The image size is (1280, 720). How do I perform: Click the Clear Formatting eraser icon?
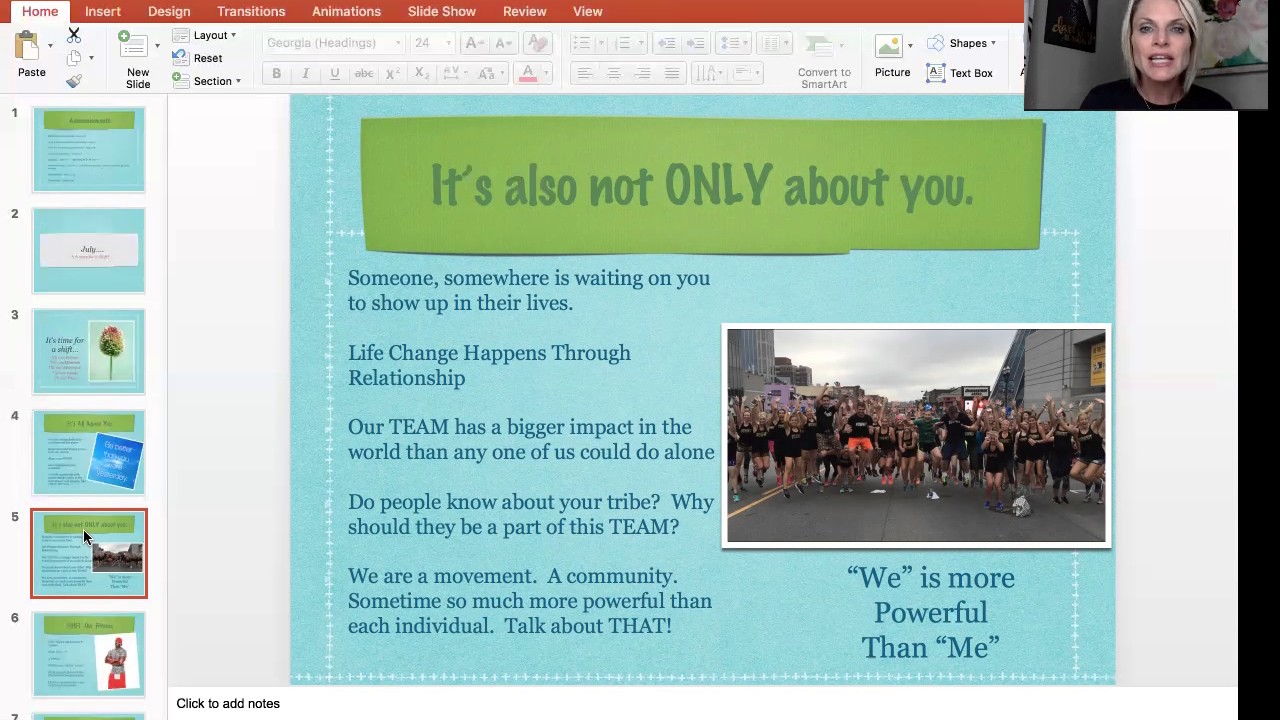point(537,43)
